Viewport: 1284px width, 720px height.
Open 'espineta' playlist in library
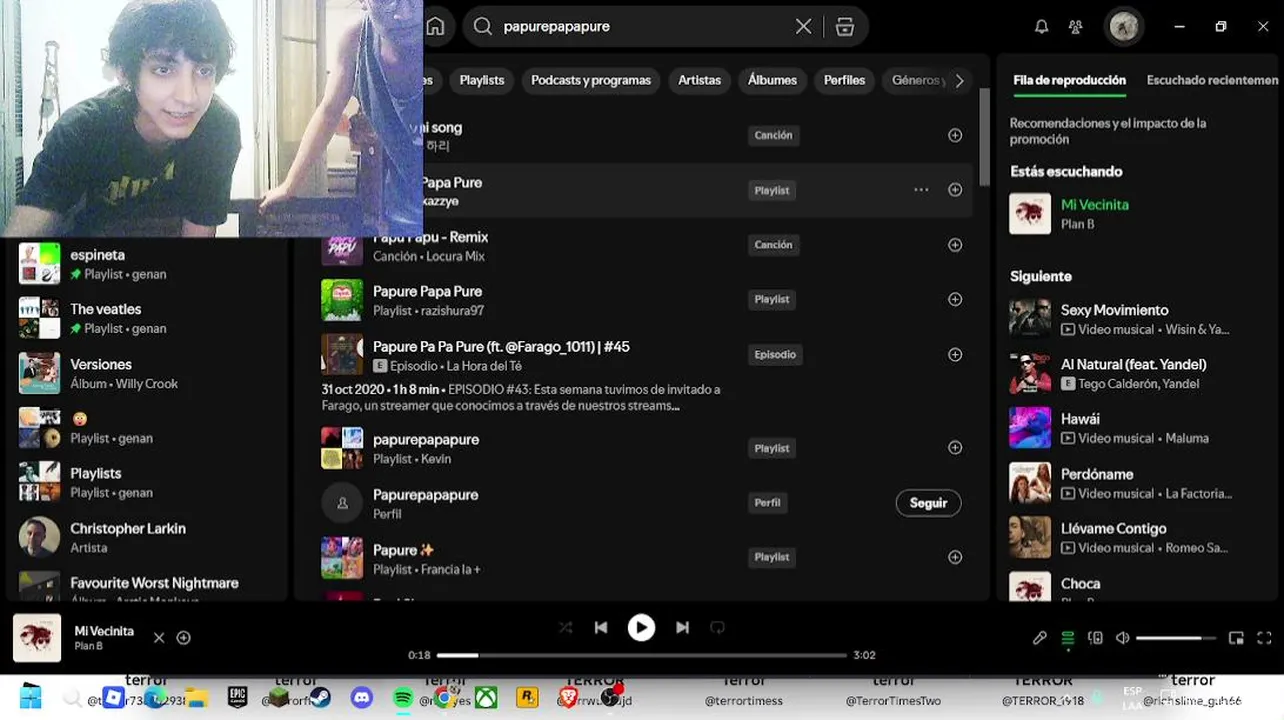click(x=150, y=264)
